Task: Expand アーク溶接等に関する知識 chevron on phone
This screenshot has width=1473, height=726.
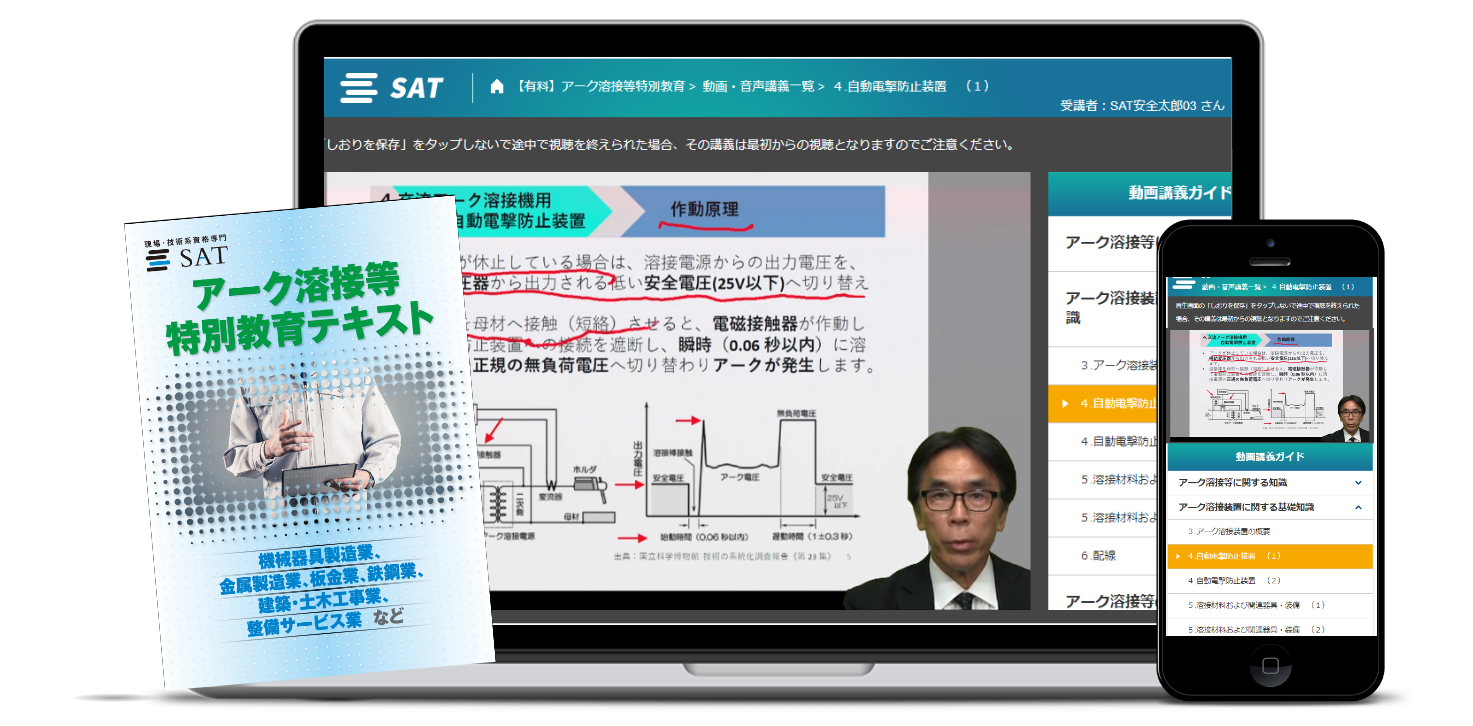Action: pos(1358,483)
